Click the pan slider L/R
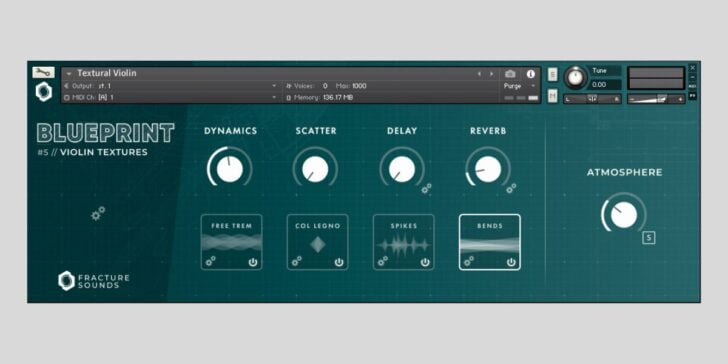The width and height of the screenshot is (728, 364). coord(592,98)
